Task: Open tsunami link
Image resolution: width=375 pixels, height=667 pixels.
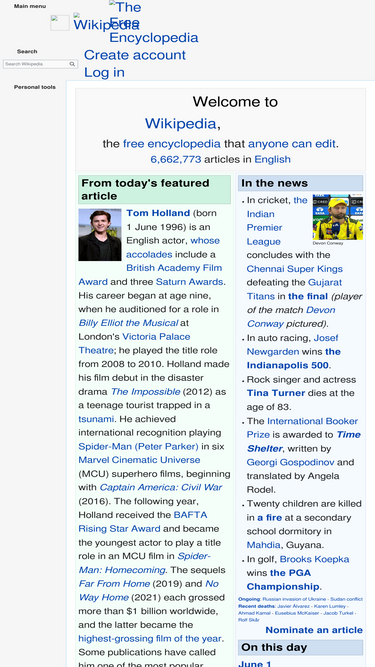Action: [x=96, y=419]
